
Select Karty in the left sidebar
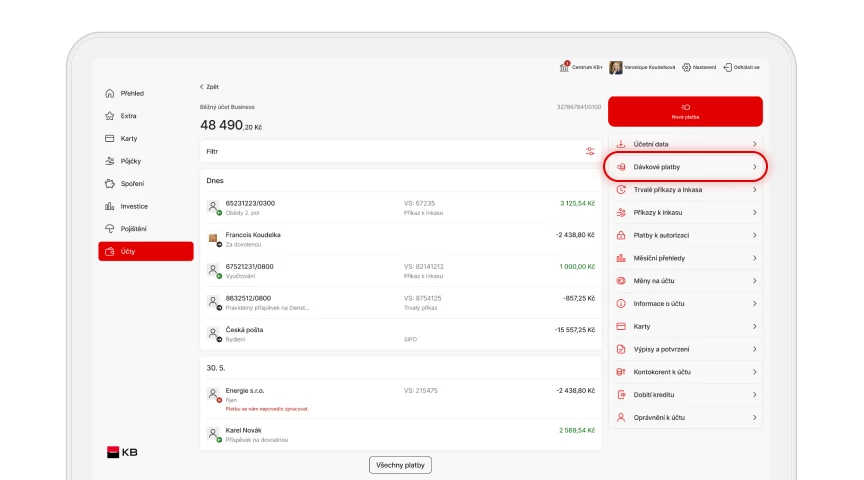pos(128,138)
